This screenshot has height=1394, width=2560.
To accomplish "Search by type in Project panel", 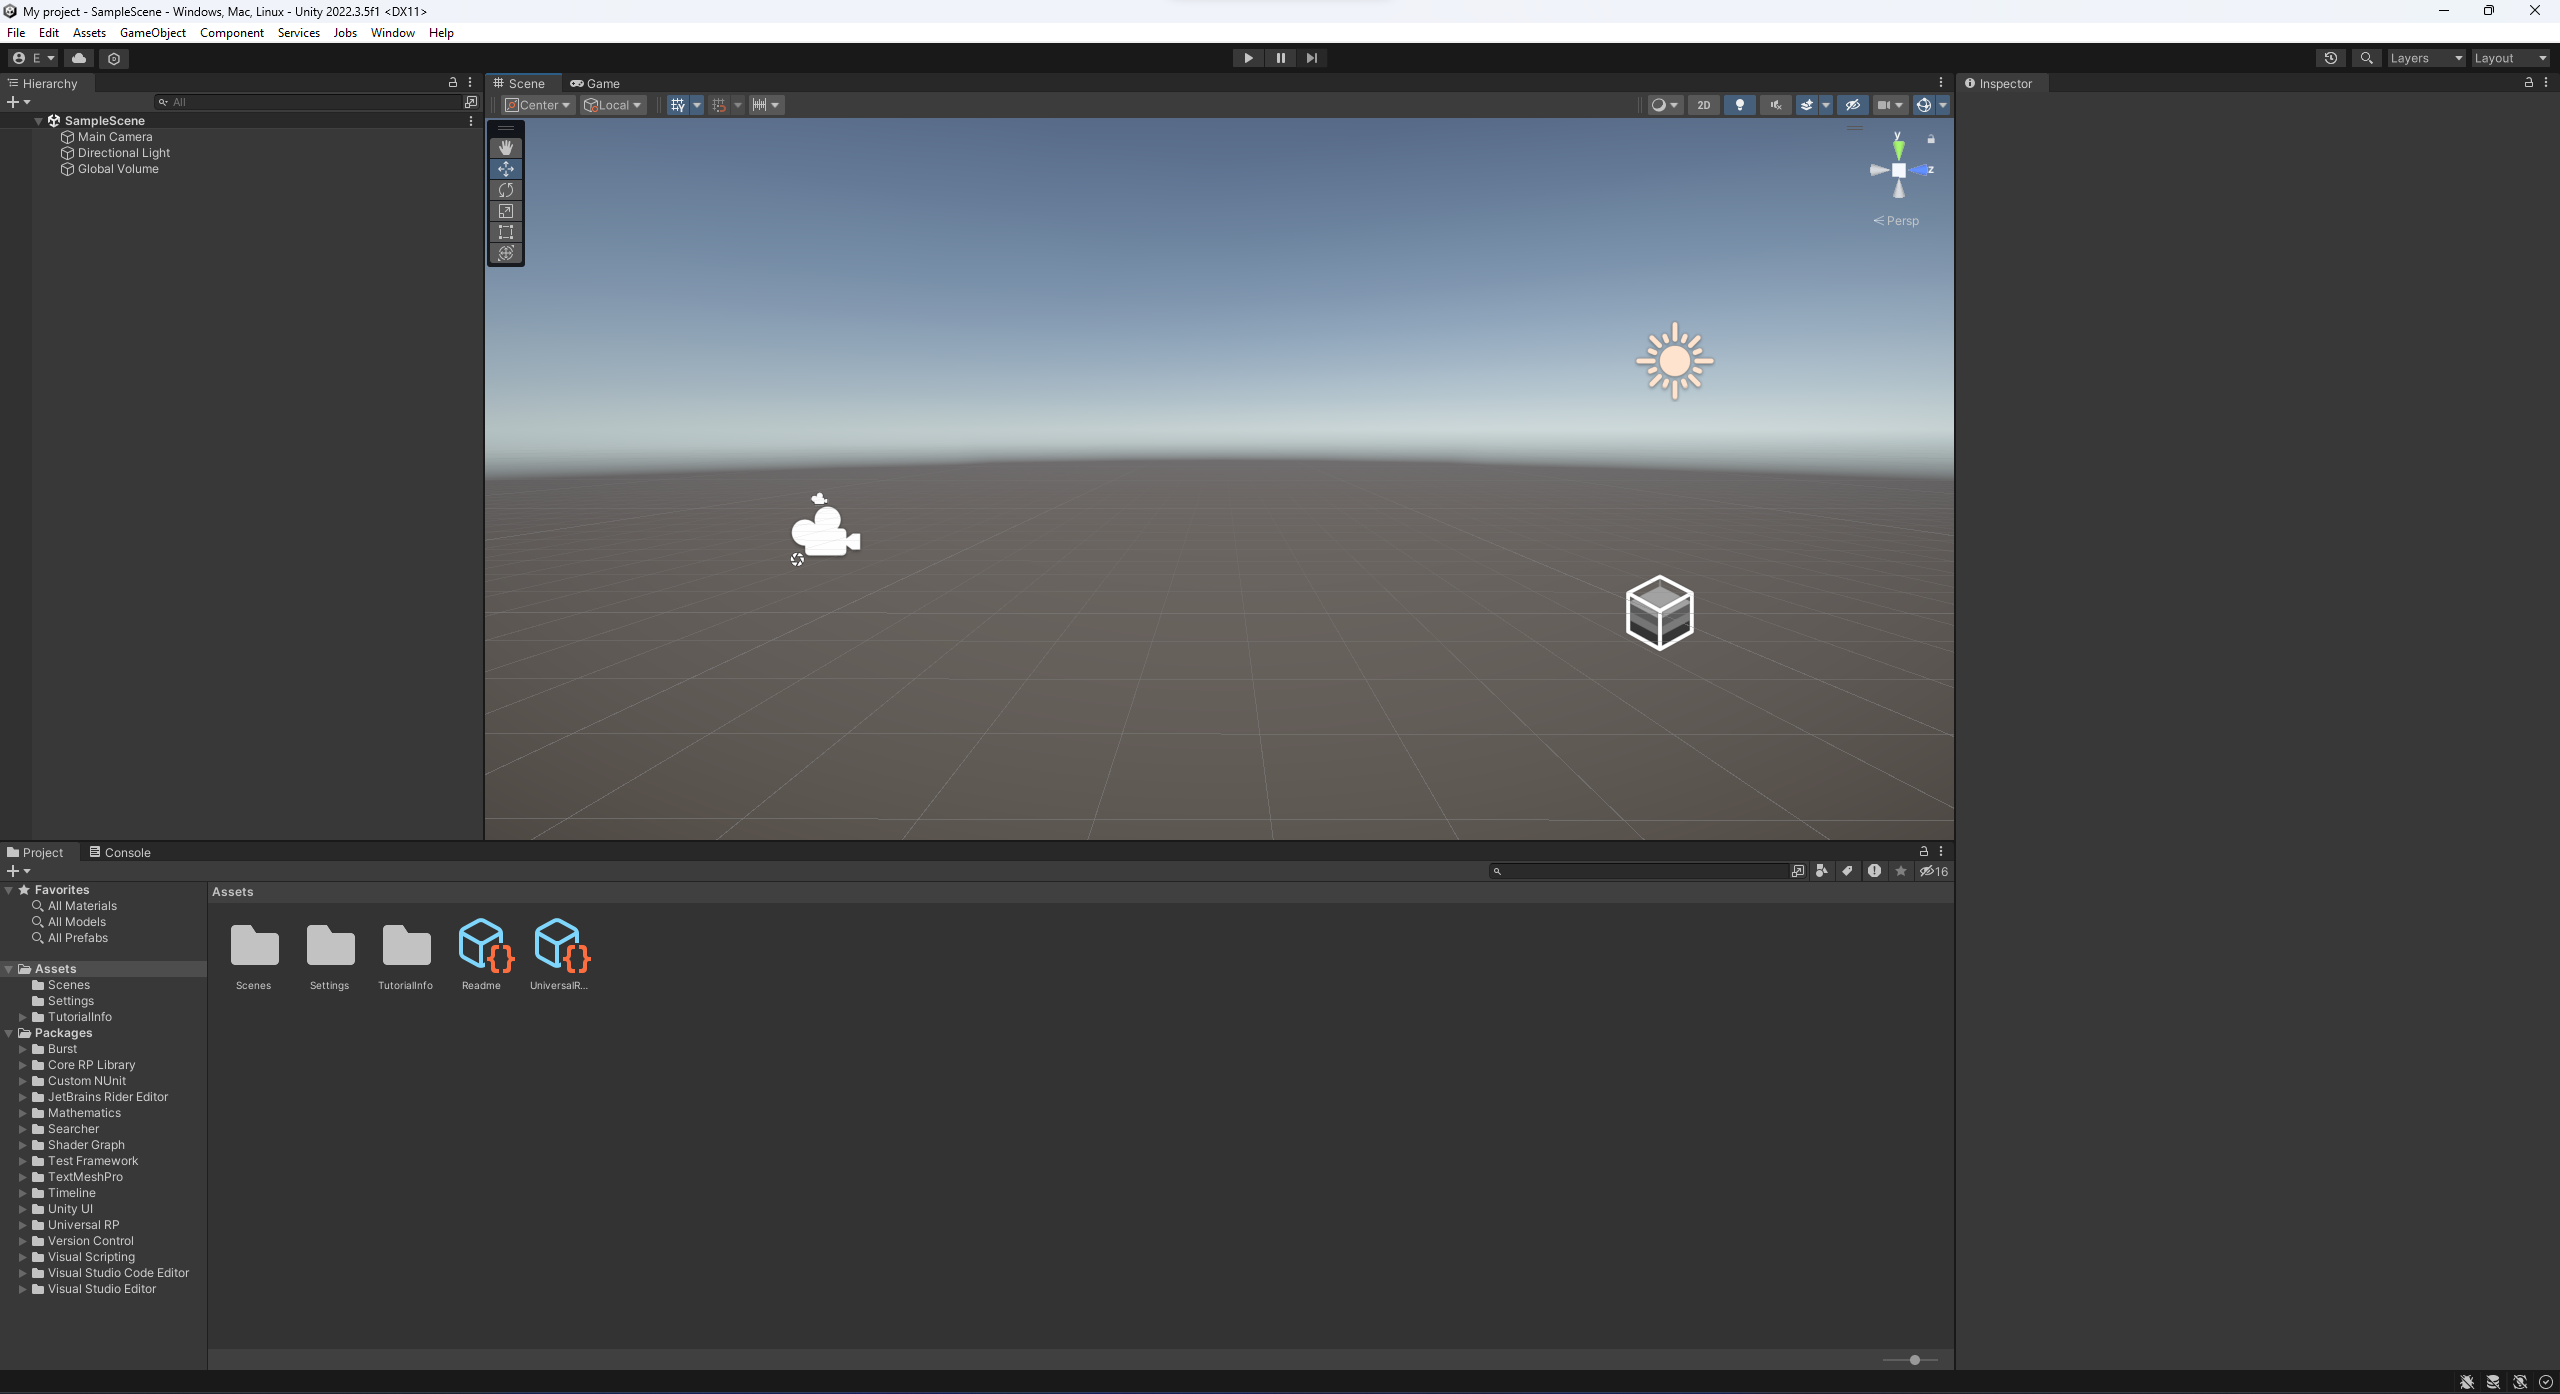I will (x=1822, y=871).
